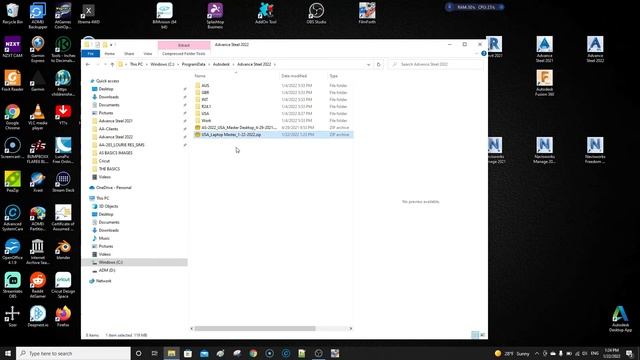The image size is (640, 360).
Task: Go to Autodesk in the breadcrumb path
Action: pos(221,64)
